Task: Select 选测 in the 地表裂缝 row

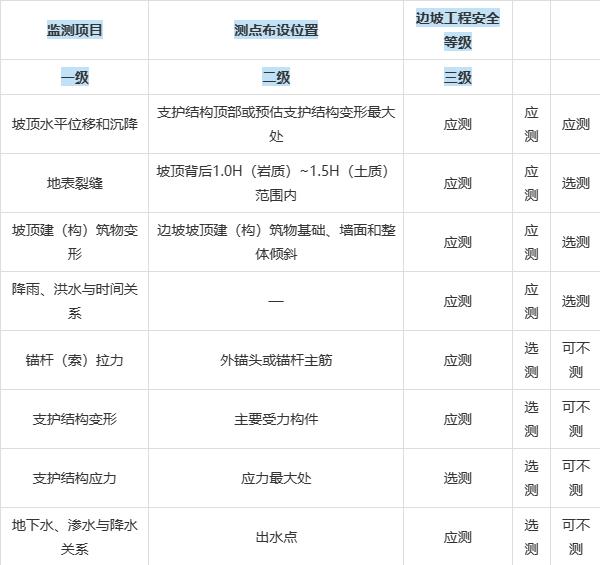Action: coord(576,183)
